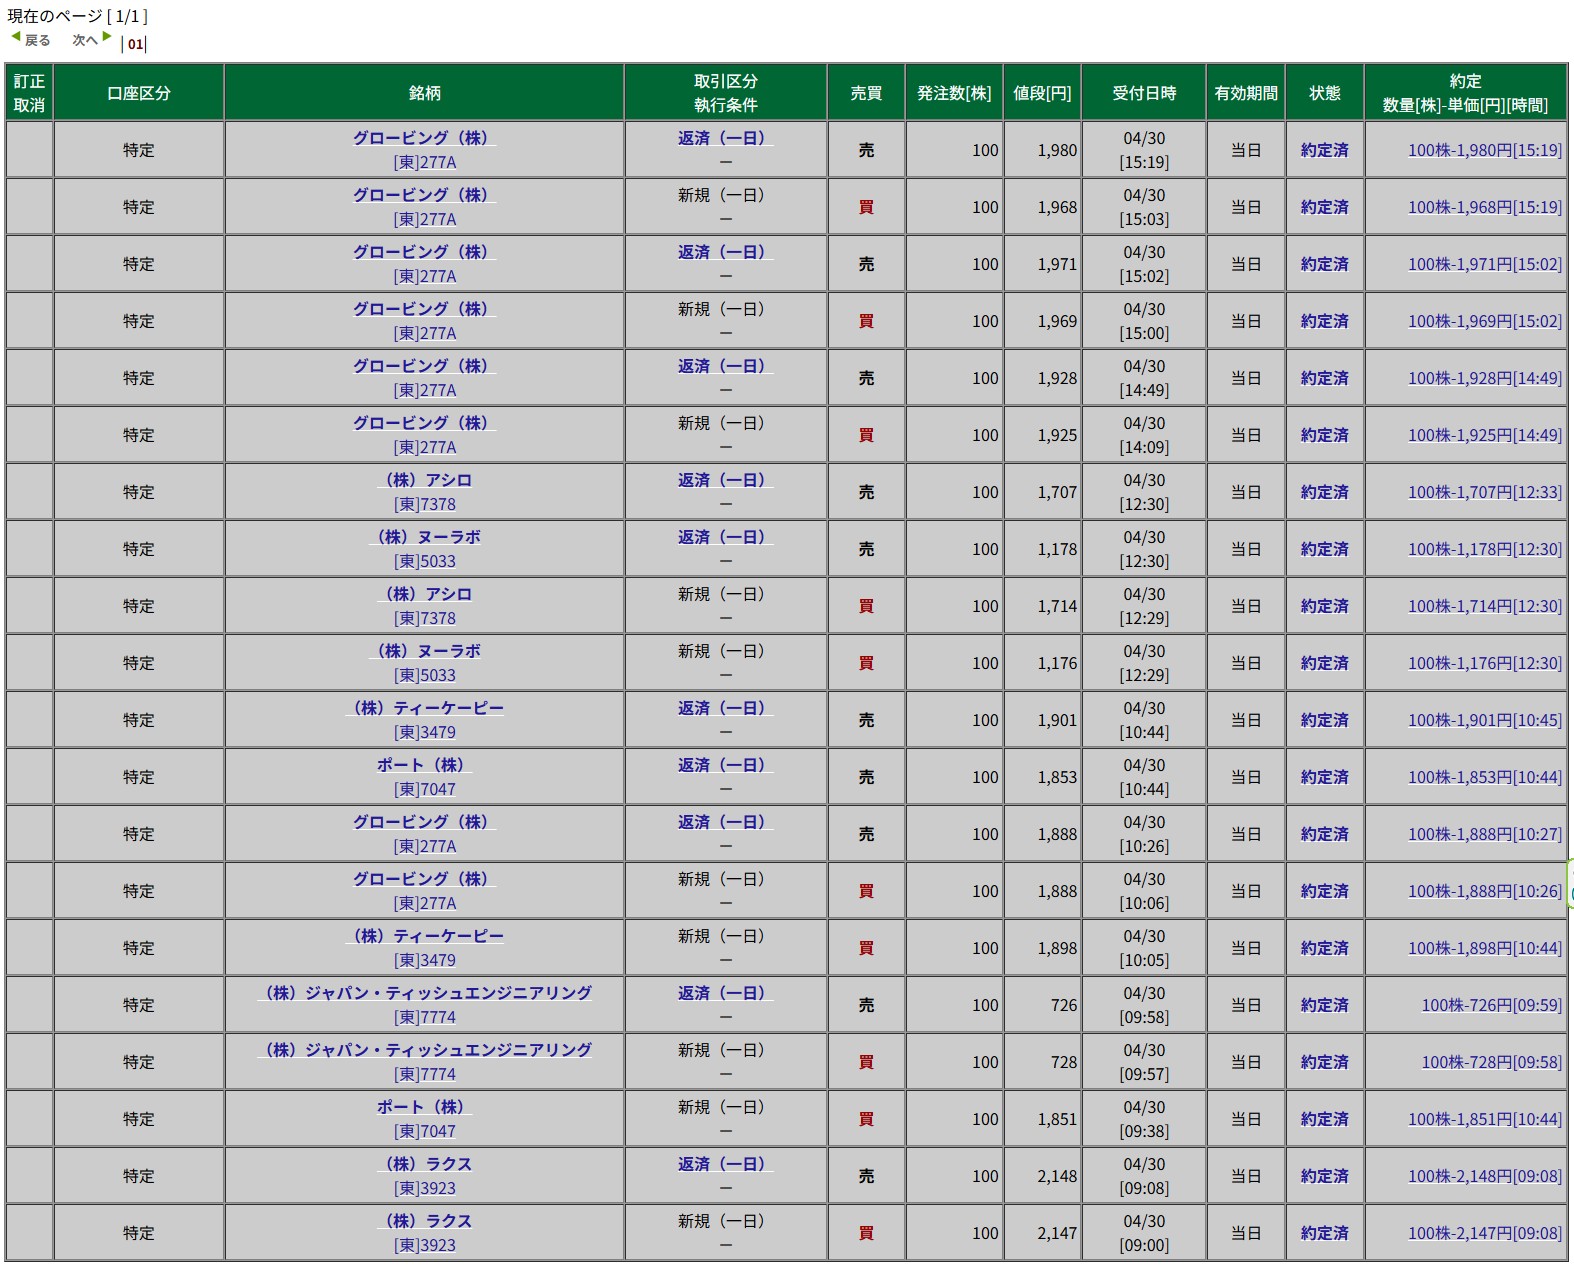The image size is (1574, 1266).
Task: Click 返済(一日) for ティーケーピー 1,901 sell order
Action: point(724,709)
